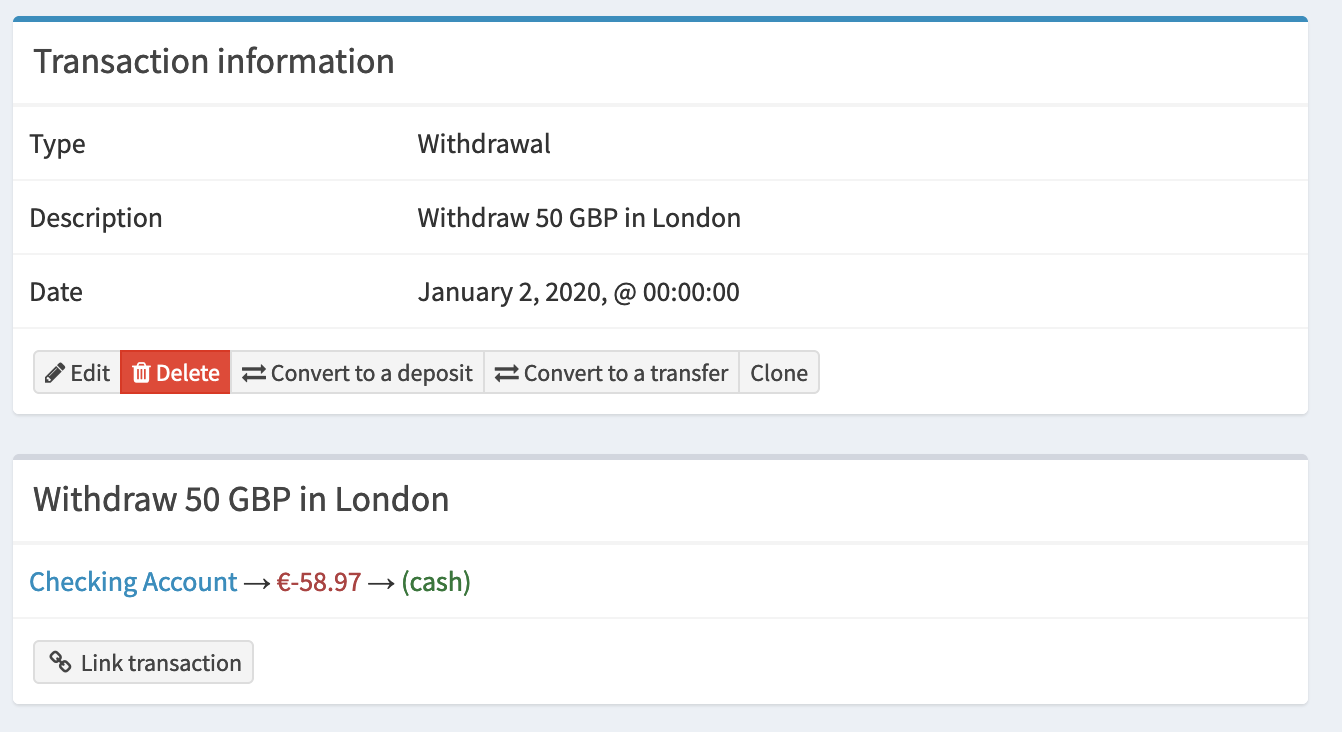Click the Type row labeled Withdrawal
The width and height of the screenshot is (1342, 732).
(484, 143)
